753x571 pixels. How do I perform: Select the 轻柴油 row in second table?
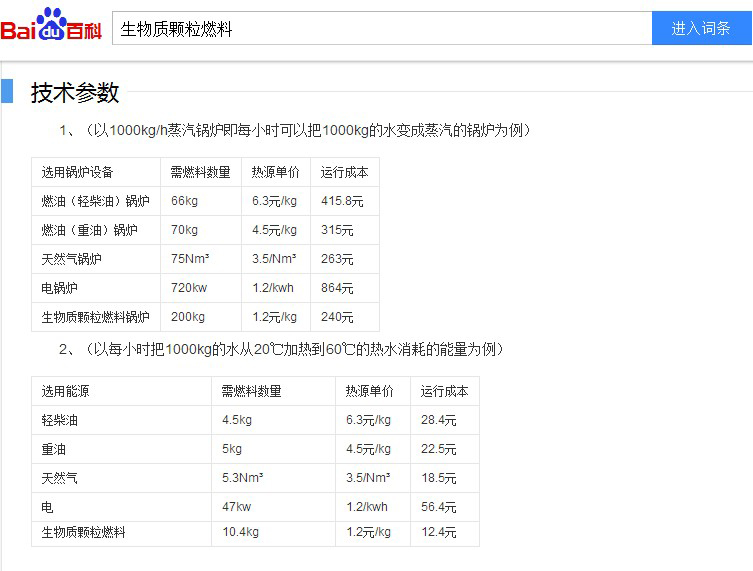point(59,420)
